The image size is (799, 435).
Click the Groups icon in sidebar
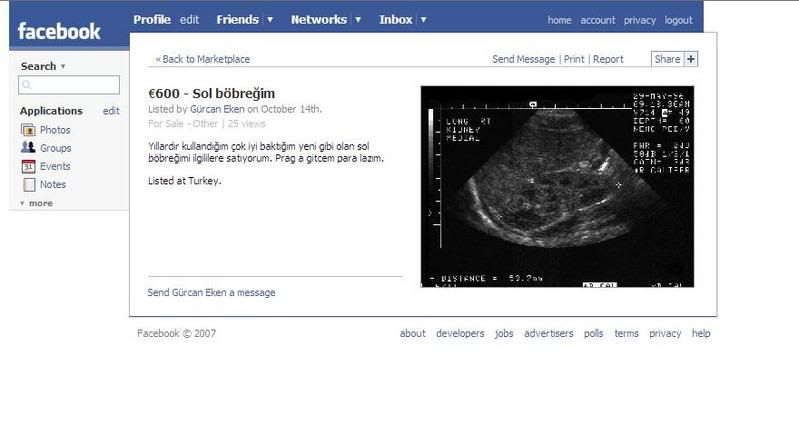pos(28,148)
